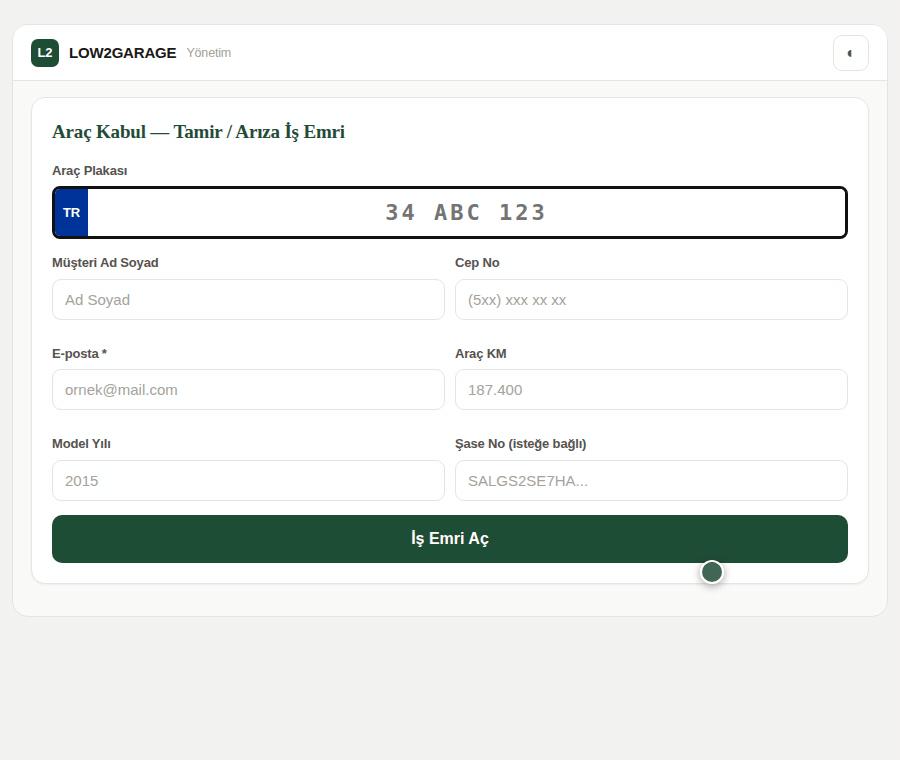Click the round green floating dot
900x760 pixels.
click(x=712, y=572)
